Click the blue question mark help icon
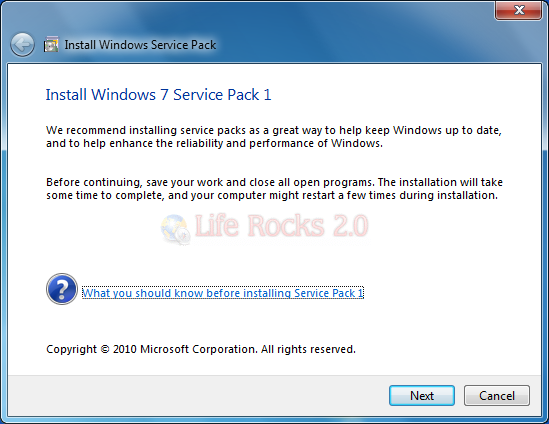549x424 pixels. coord(62,289)
